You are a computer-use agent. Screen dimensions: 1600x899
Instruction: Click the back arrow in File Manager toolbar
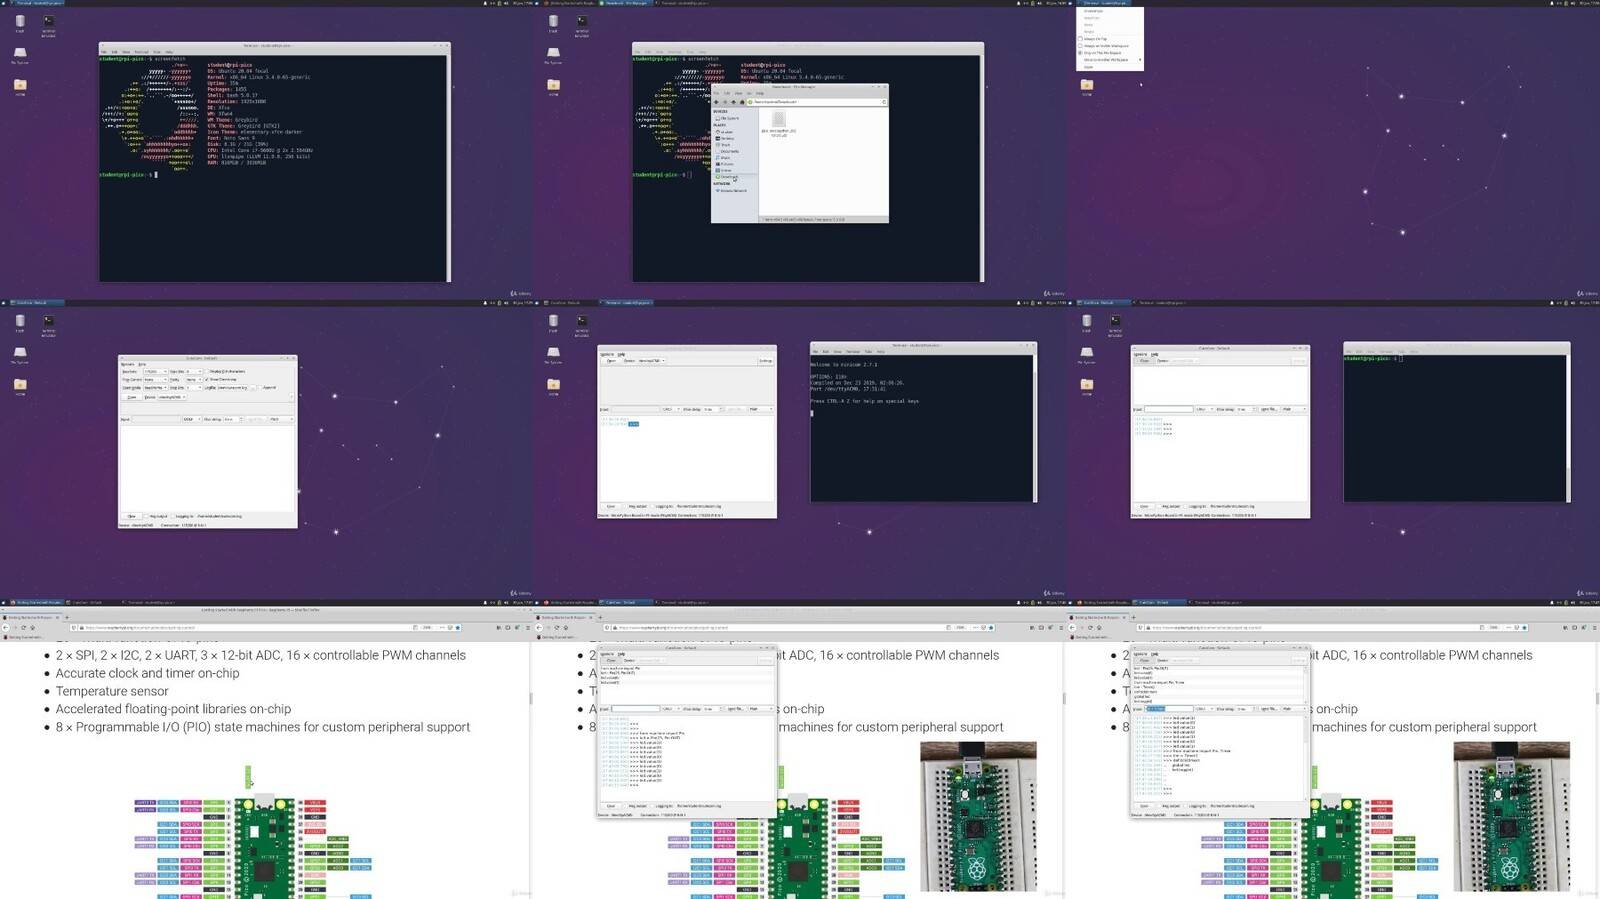tap(716, 102)
